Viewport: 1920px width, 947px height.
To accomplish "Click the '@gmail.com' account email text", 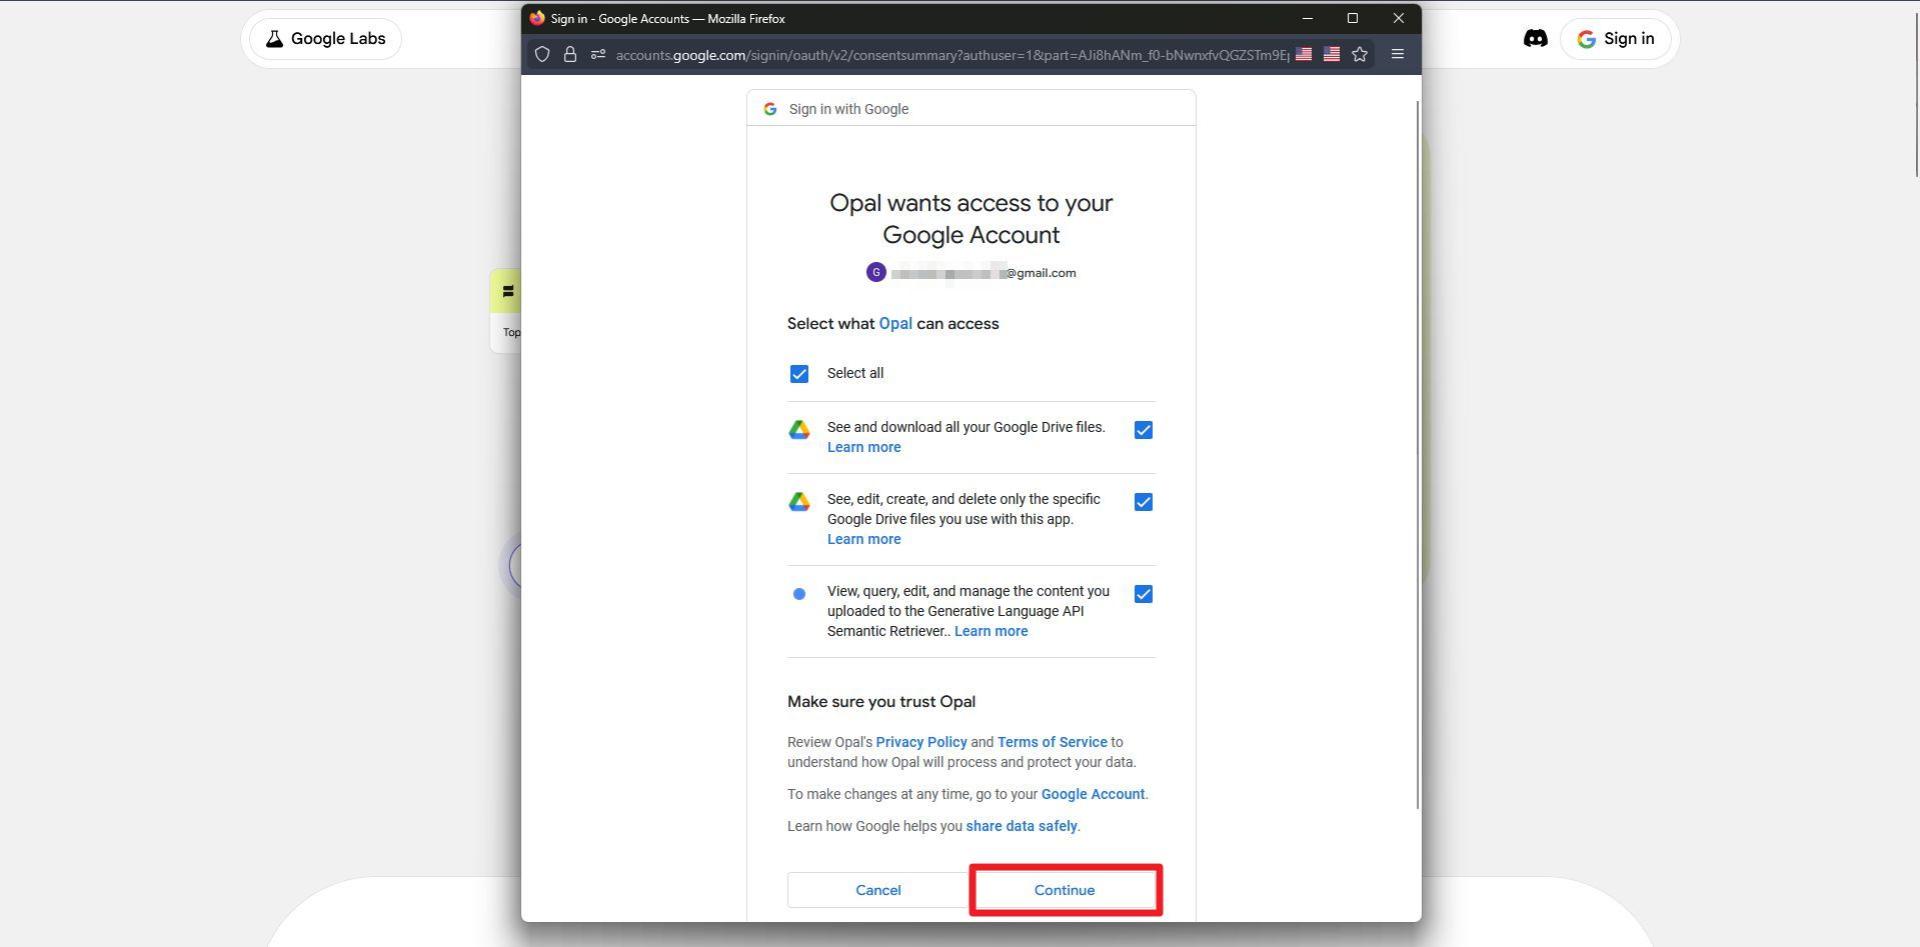I will 1041,273.
